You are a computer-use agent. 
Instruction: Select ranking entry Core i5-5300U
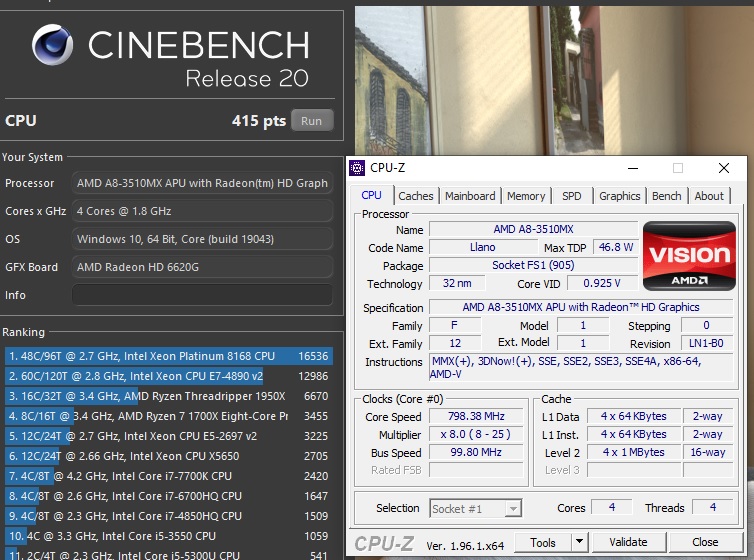[x=169, y=554]
